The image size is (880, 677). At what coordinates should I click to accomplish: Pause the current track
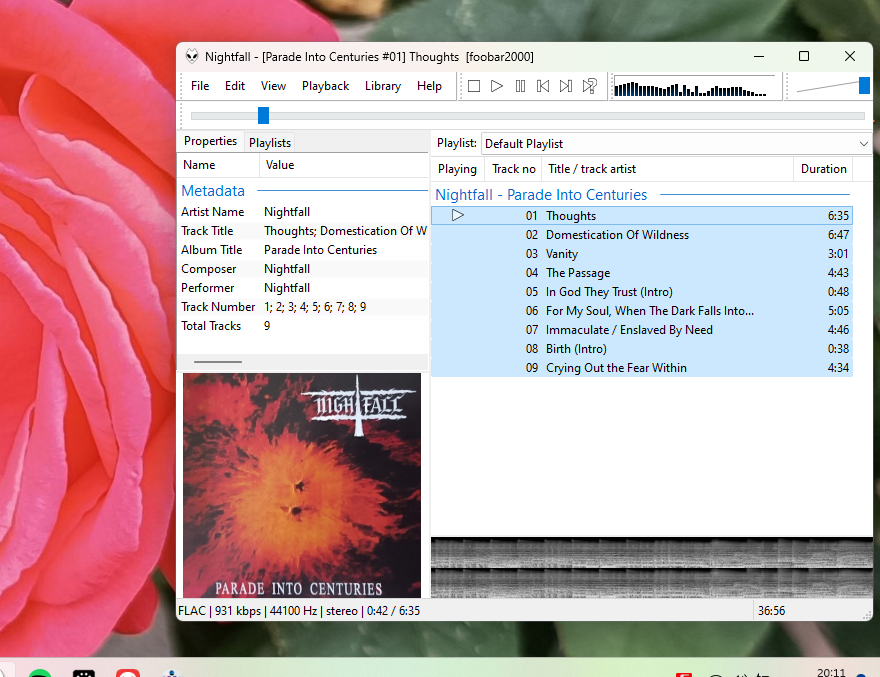520,86
